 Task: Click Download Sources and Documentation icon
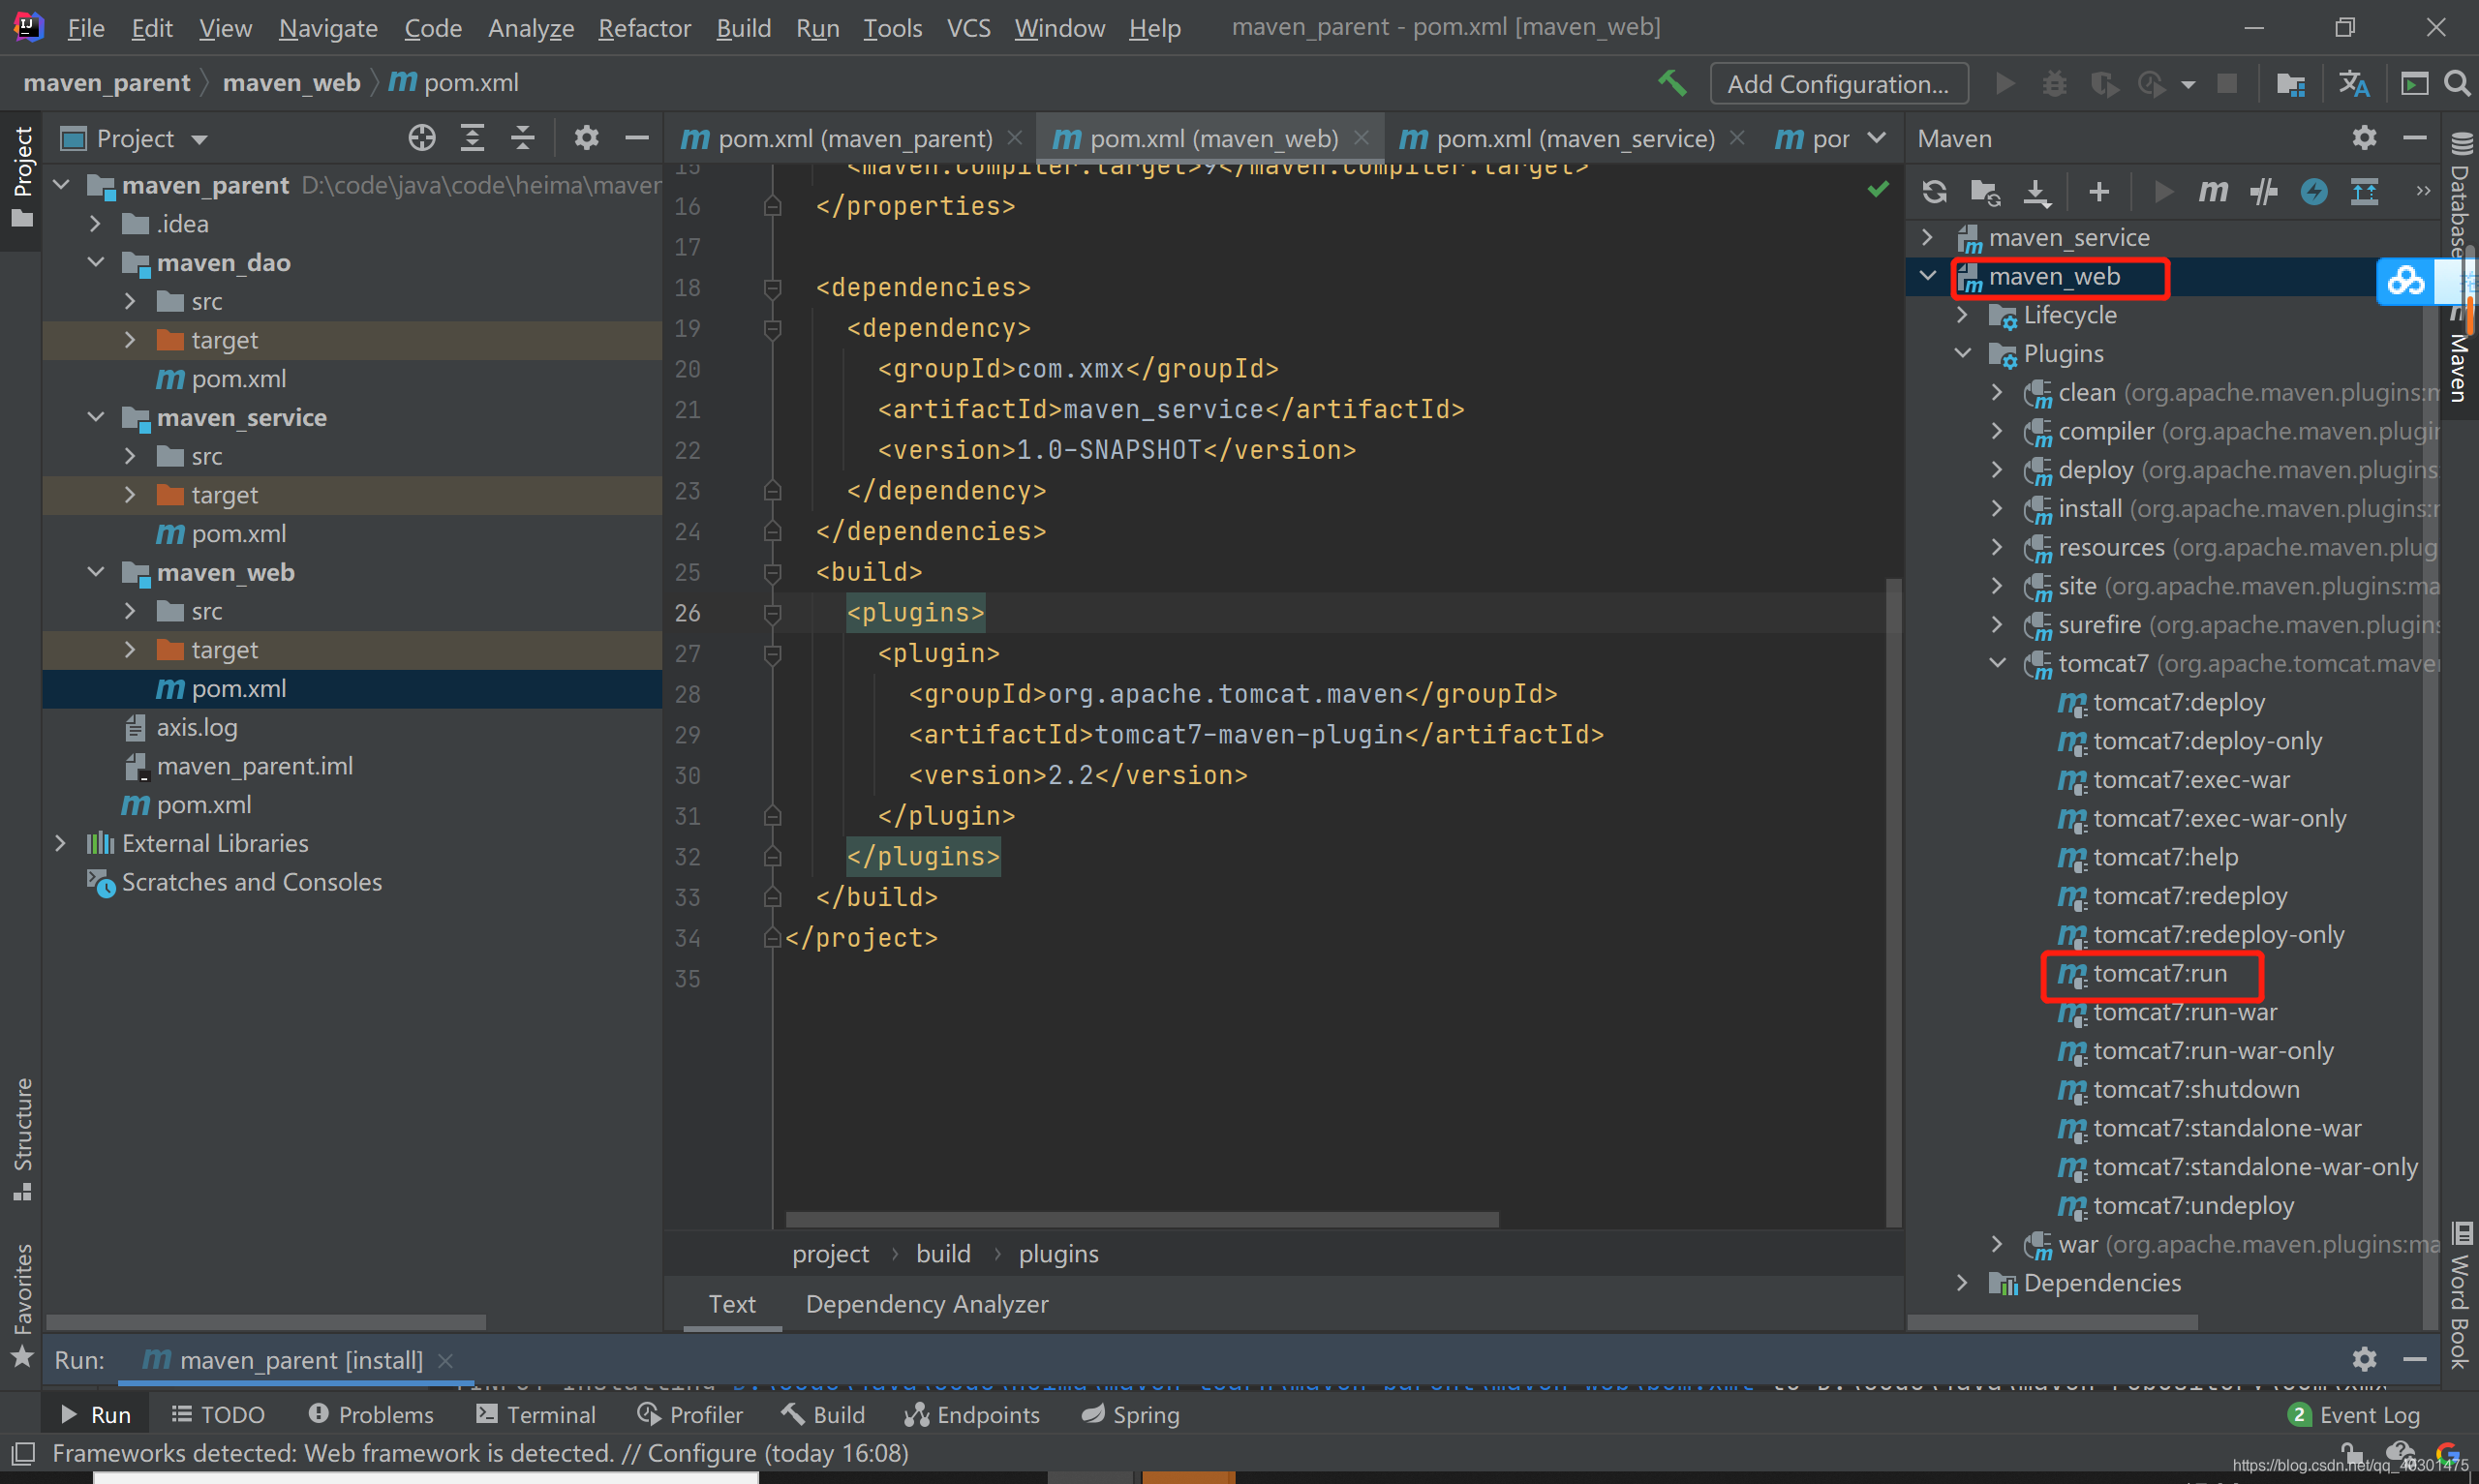pyautogui.click(x=2036, y=191)
